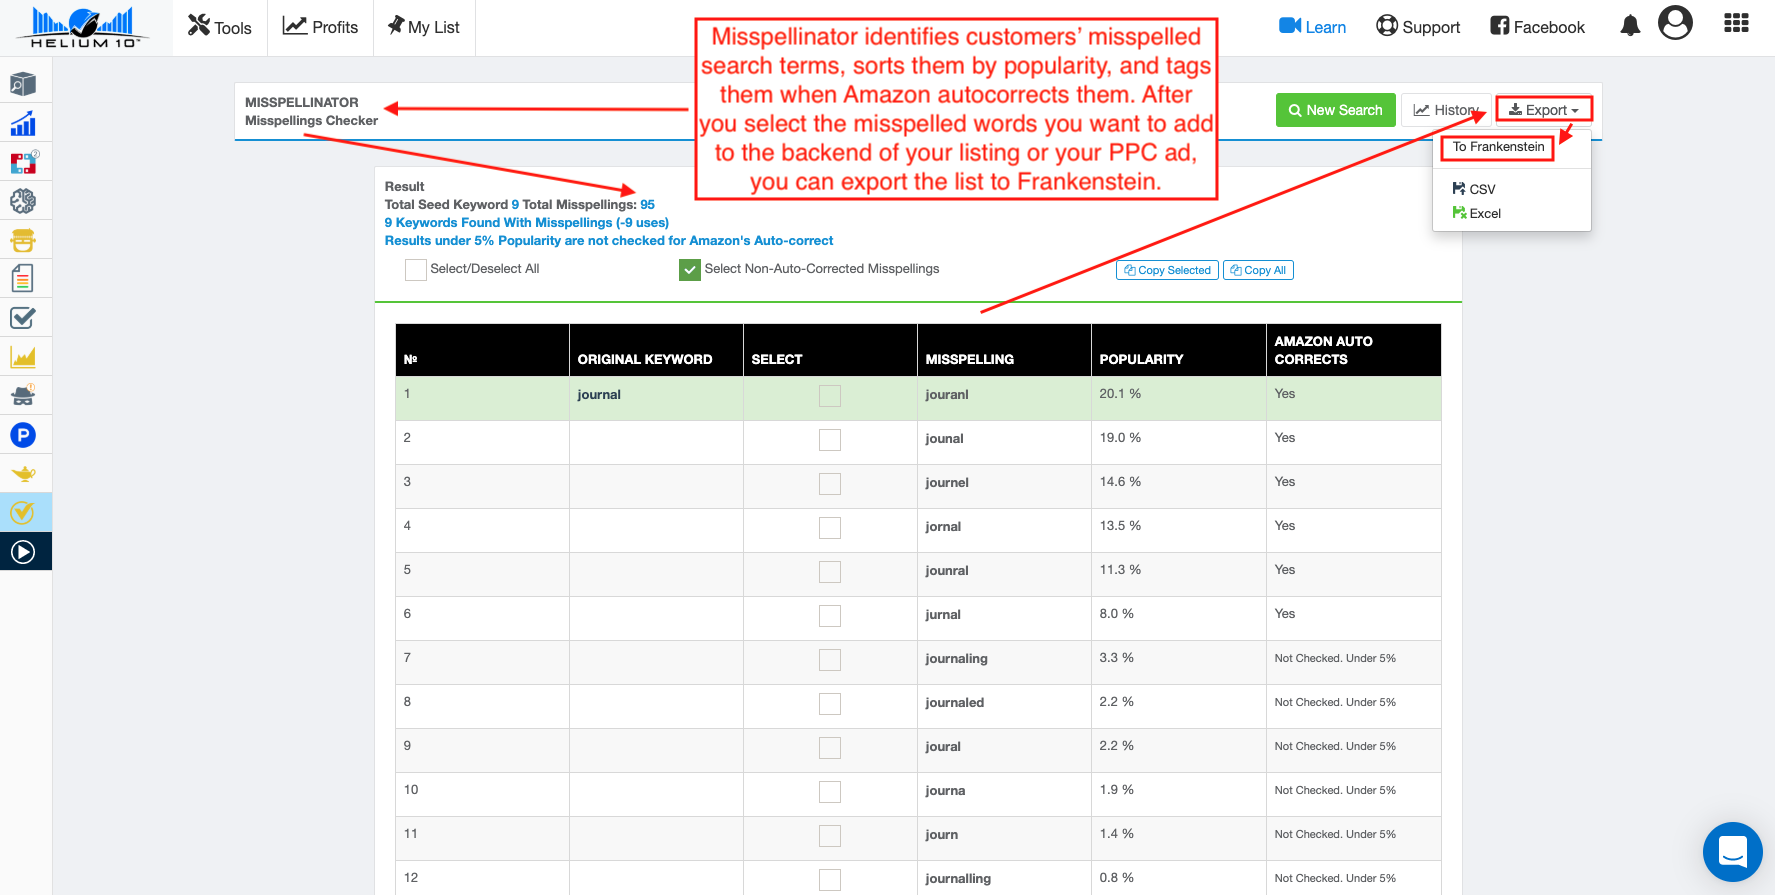Screen dimensions: 1775x895
Task: Click original keyword journal in row 1
Action: tap(599, 394)
